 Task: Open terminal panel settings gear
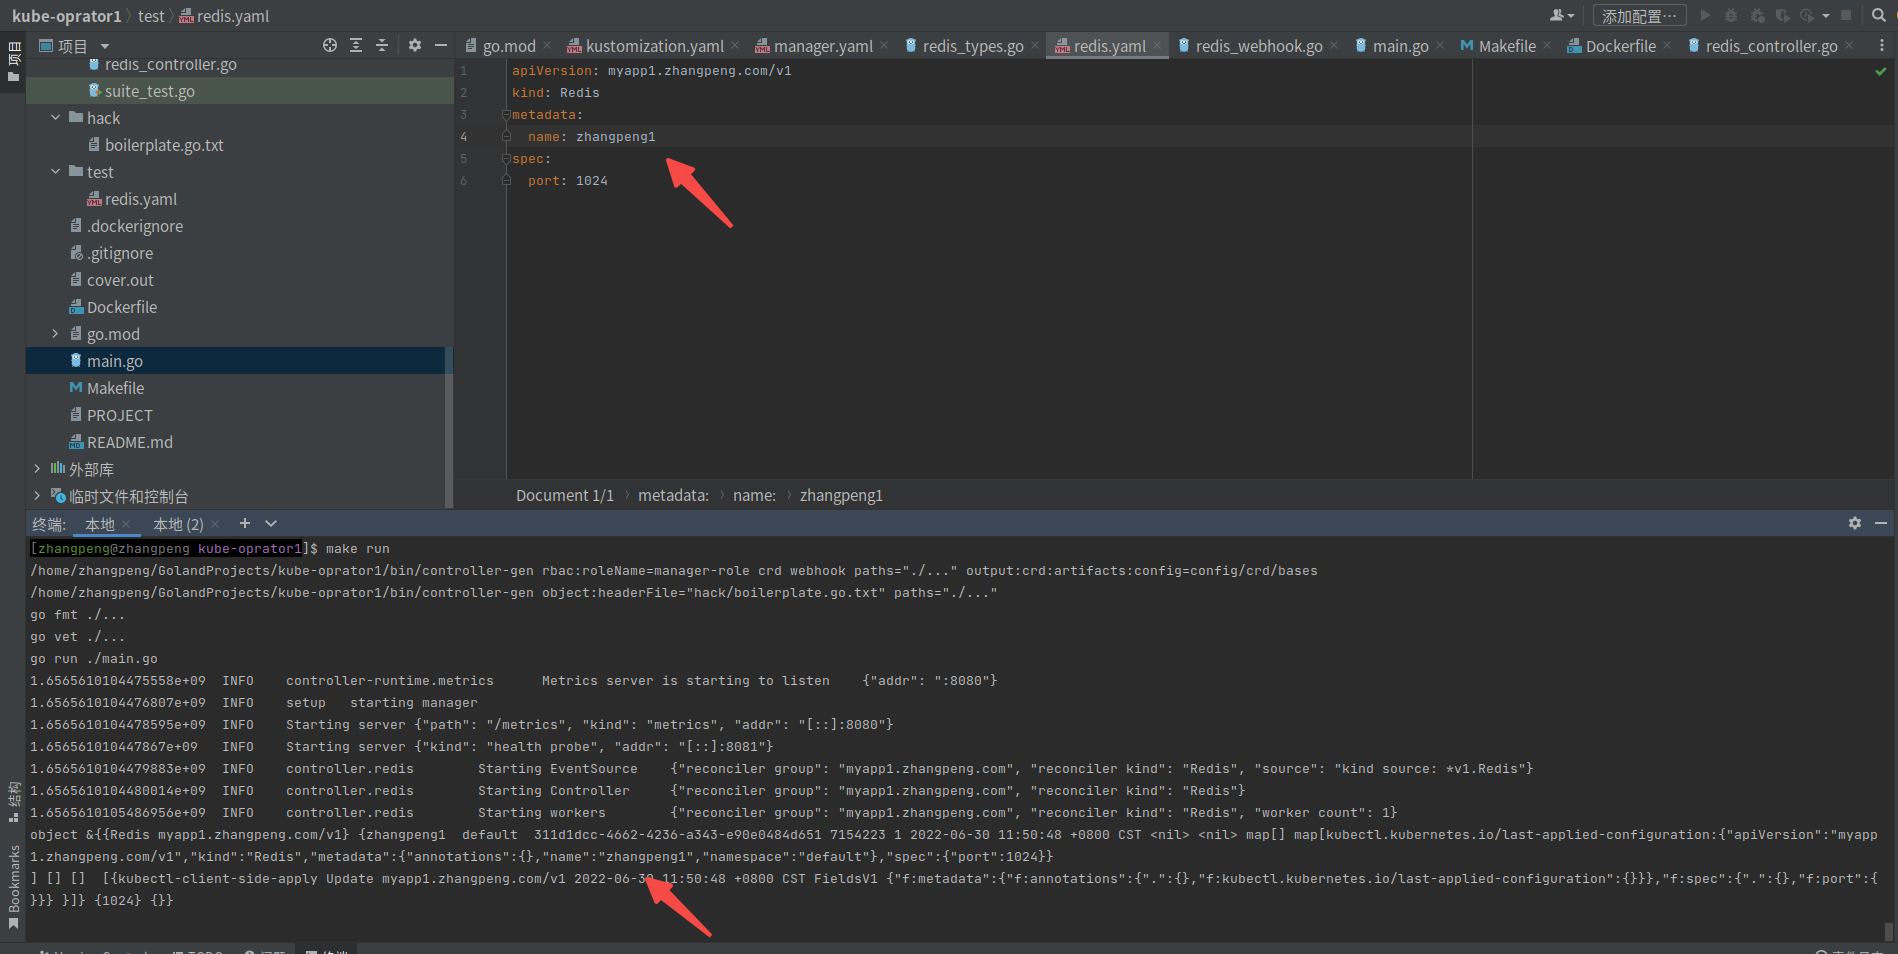point(1855,523)
